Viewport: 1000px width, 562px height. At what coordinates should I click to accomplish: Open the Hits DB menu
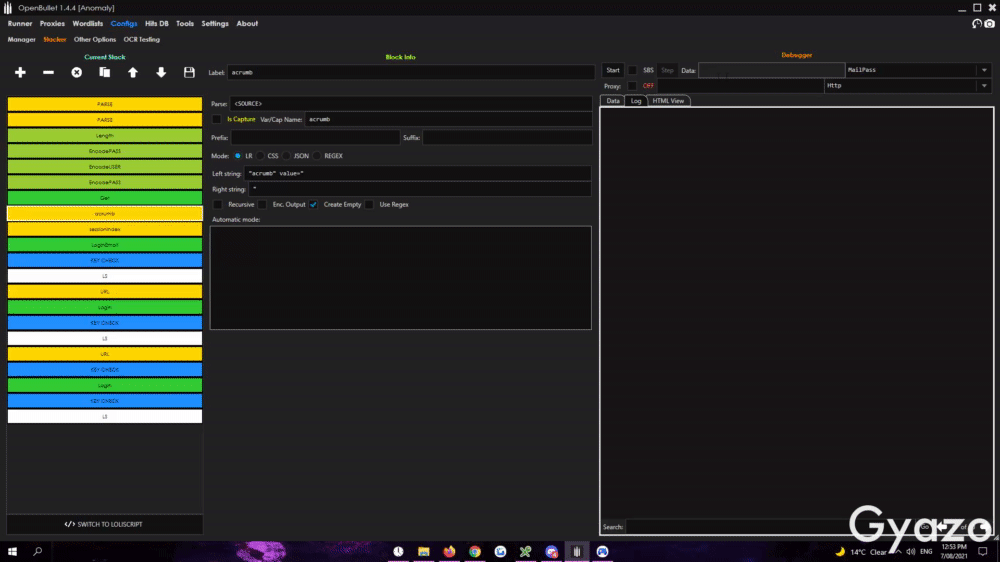coord(157,24)
